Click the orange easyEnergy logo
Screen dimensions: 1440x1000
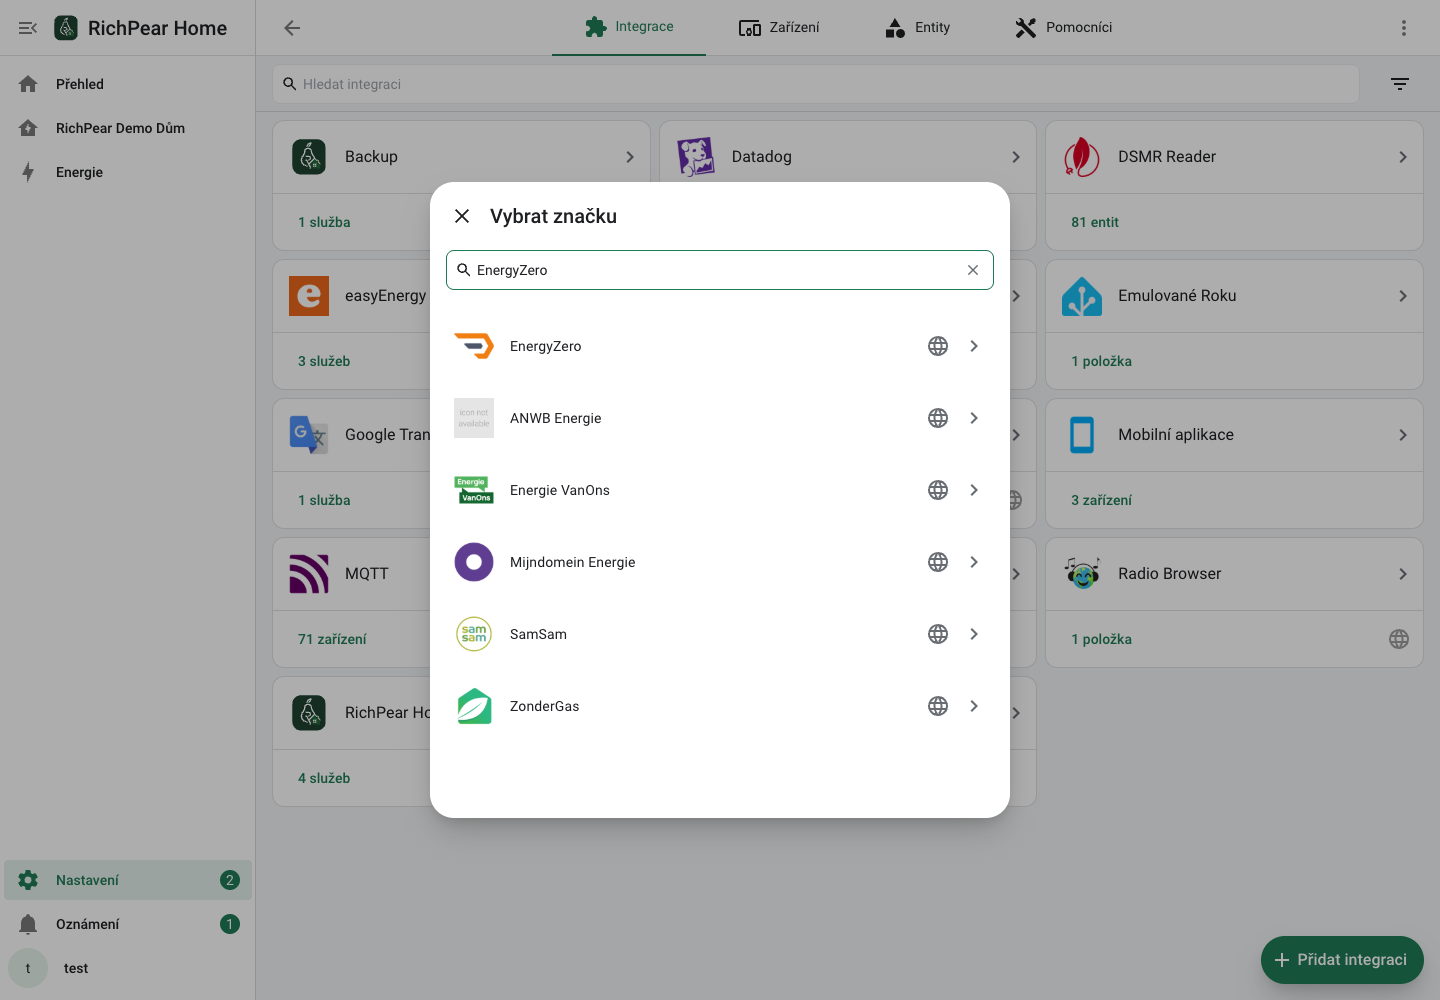[309, 296]
